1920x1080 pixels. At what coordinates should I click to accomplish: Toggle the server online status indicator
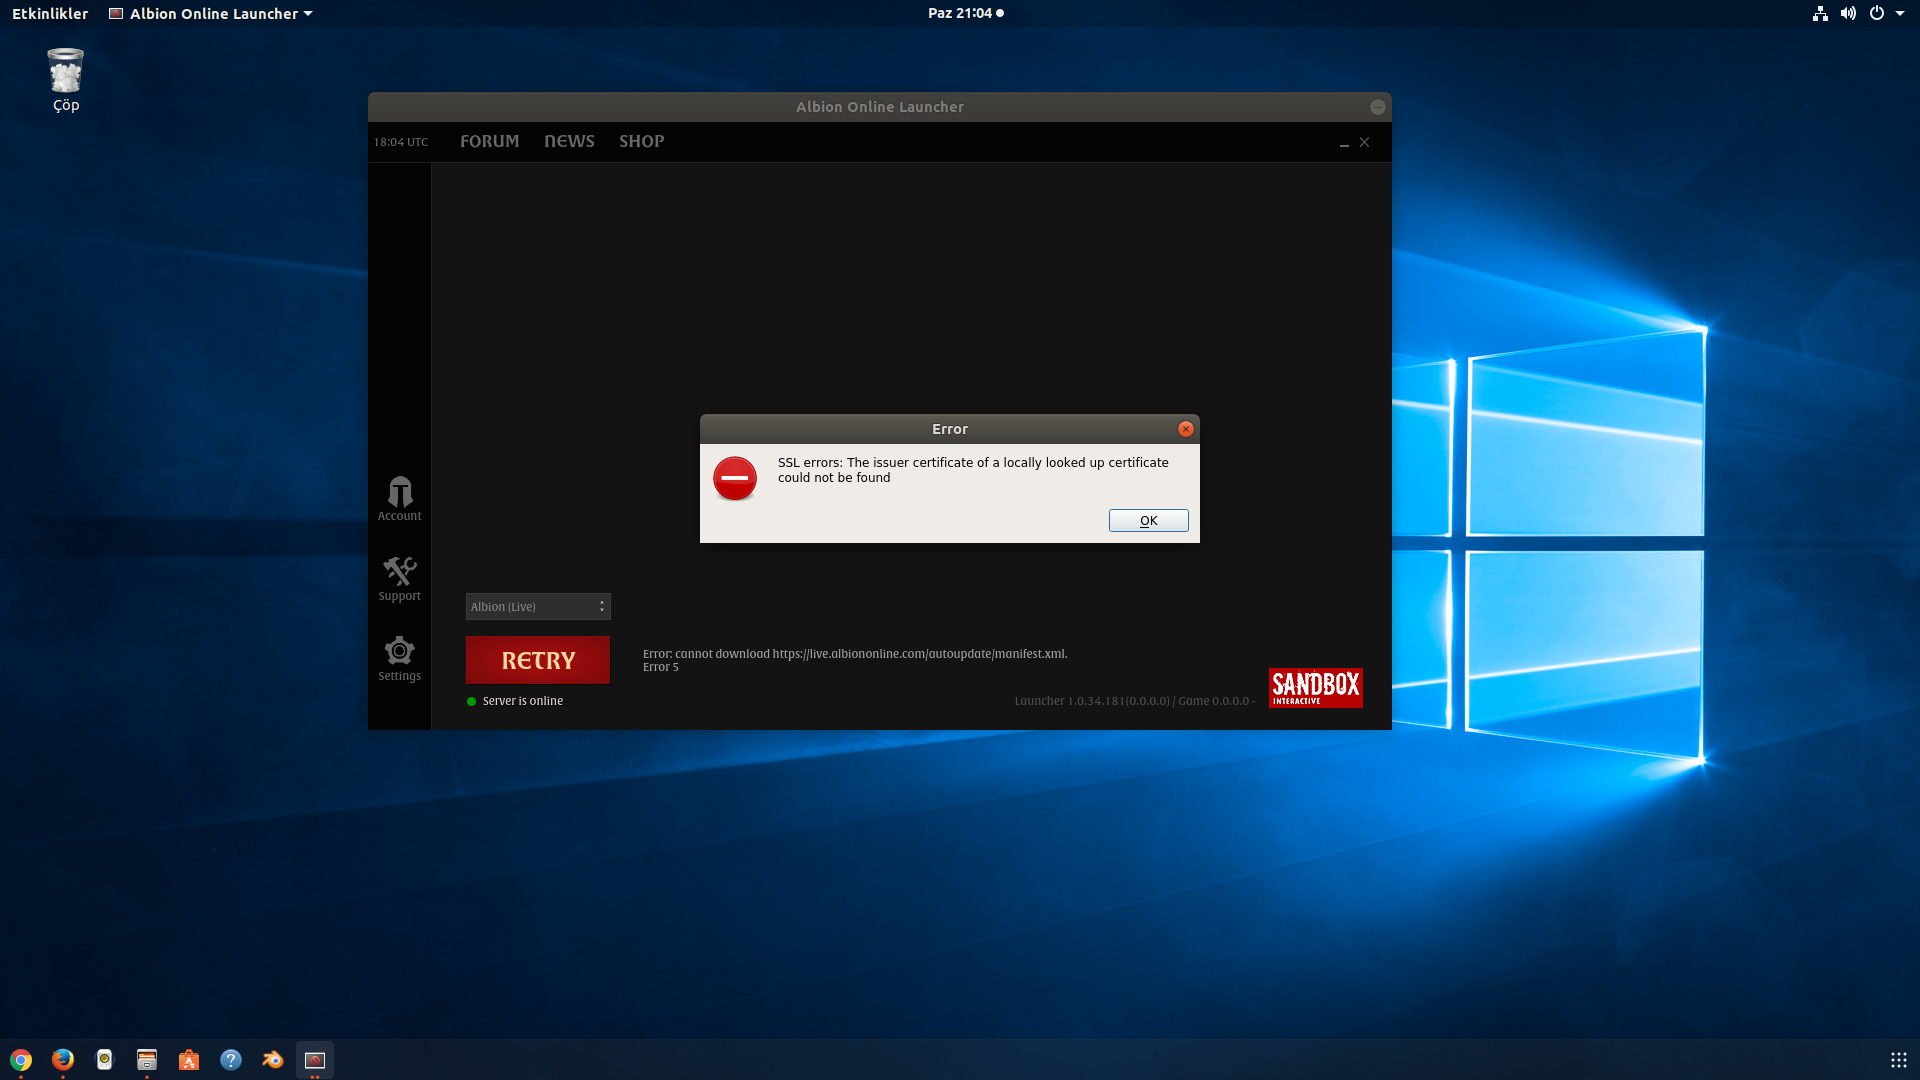472,700
